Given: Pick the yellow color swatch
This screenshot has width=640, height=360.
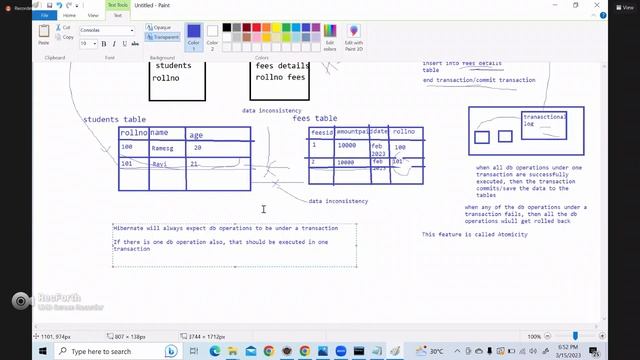Looking at the screenshot, I should click(x=276, y=27).
